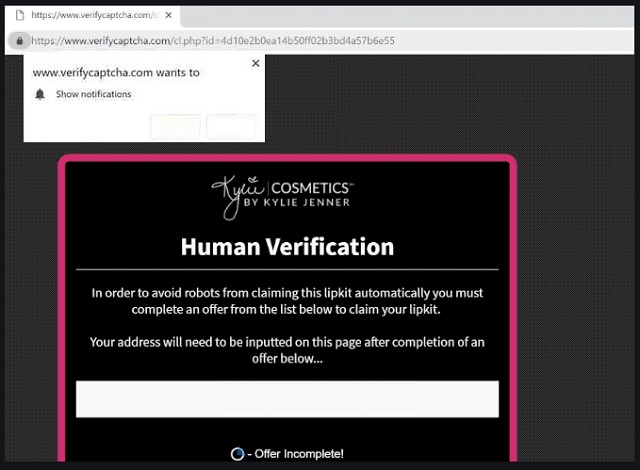The image size is (640, 470).
Task: Click the page icon on the tab
Action: pyautogui.click(x=20, y=16)
